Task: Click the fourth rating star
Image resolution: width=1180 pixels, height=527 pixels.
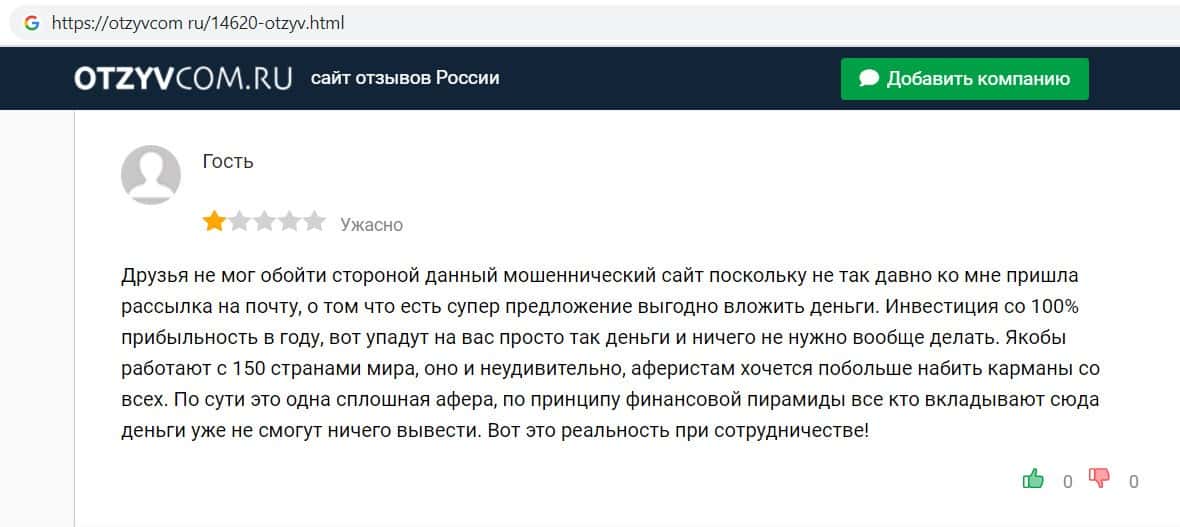Action: coord(289,222)
